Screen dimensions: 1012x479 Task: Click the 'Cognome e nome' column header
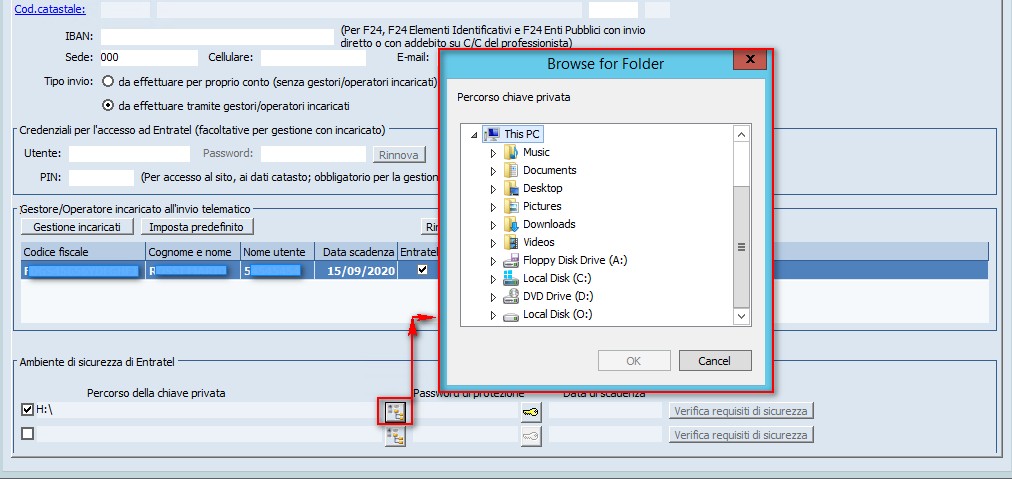point(193,252)
